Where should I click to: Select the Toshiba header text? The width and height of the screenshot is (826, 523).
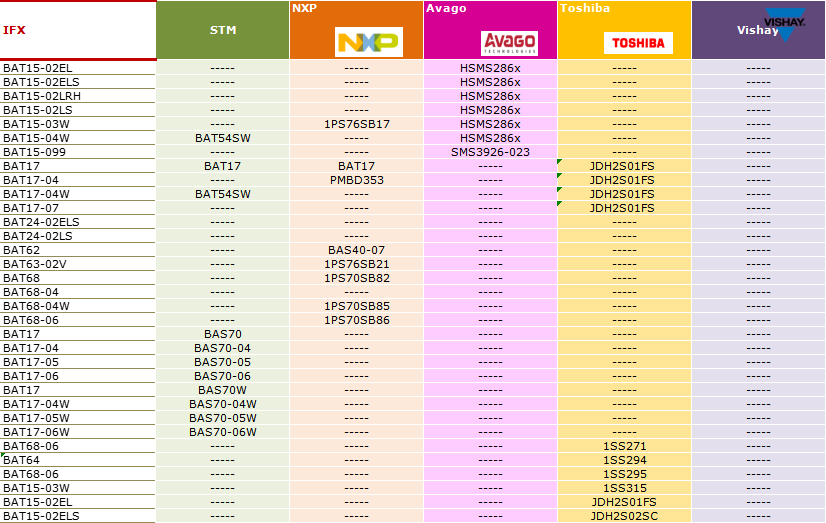point(585,8)
